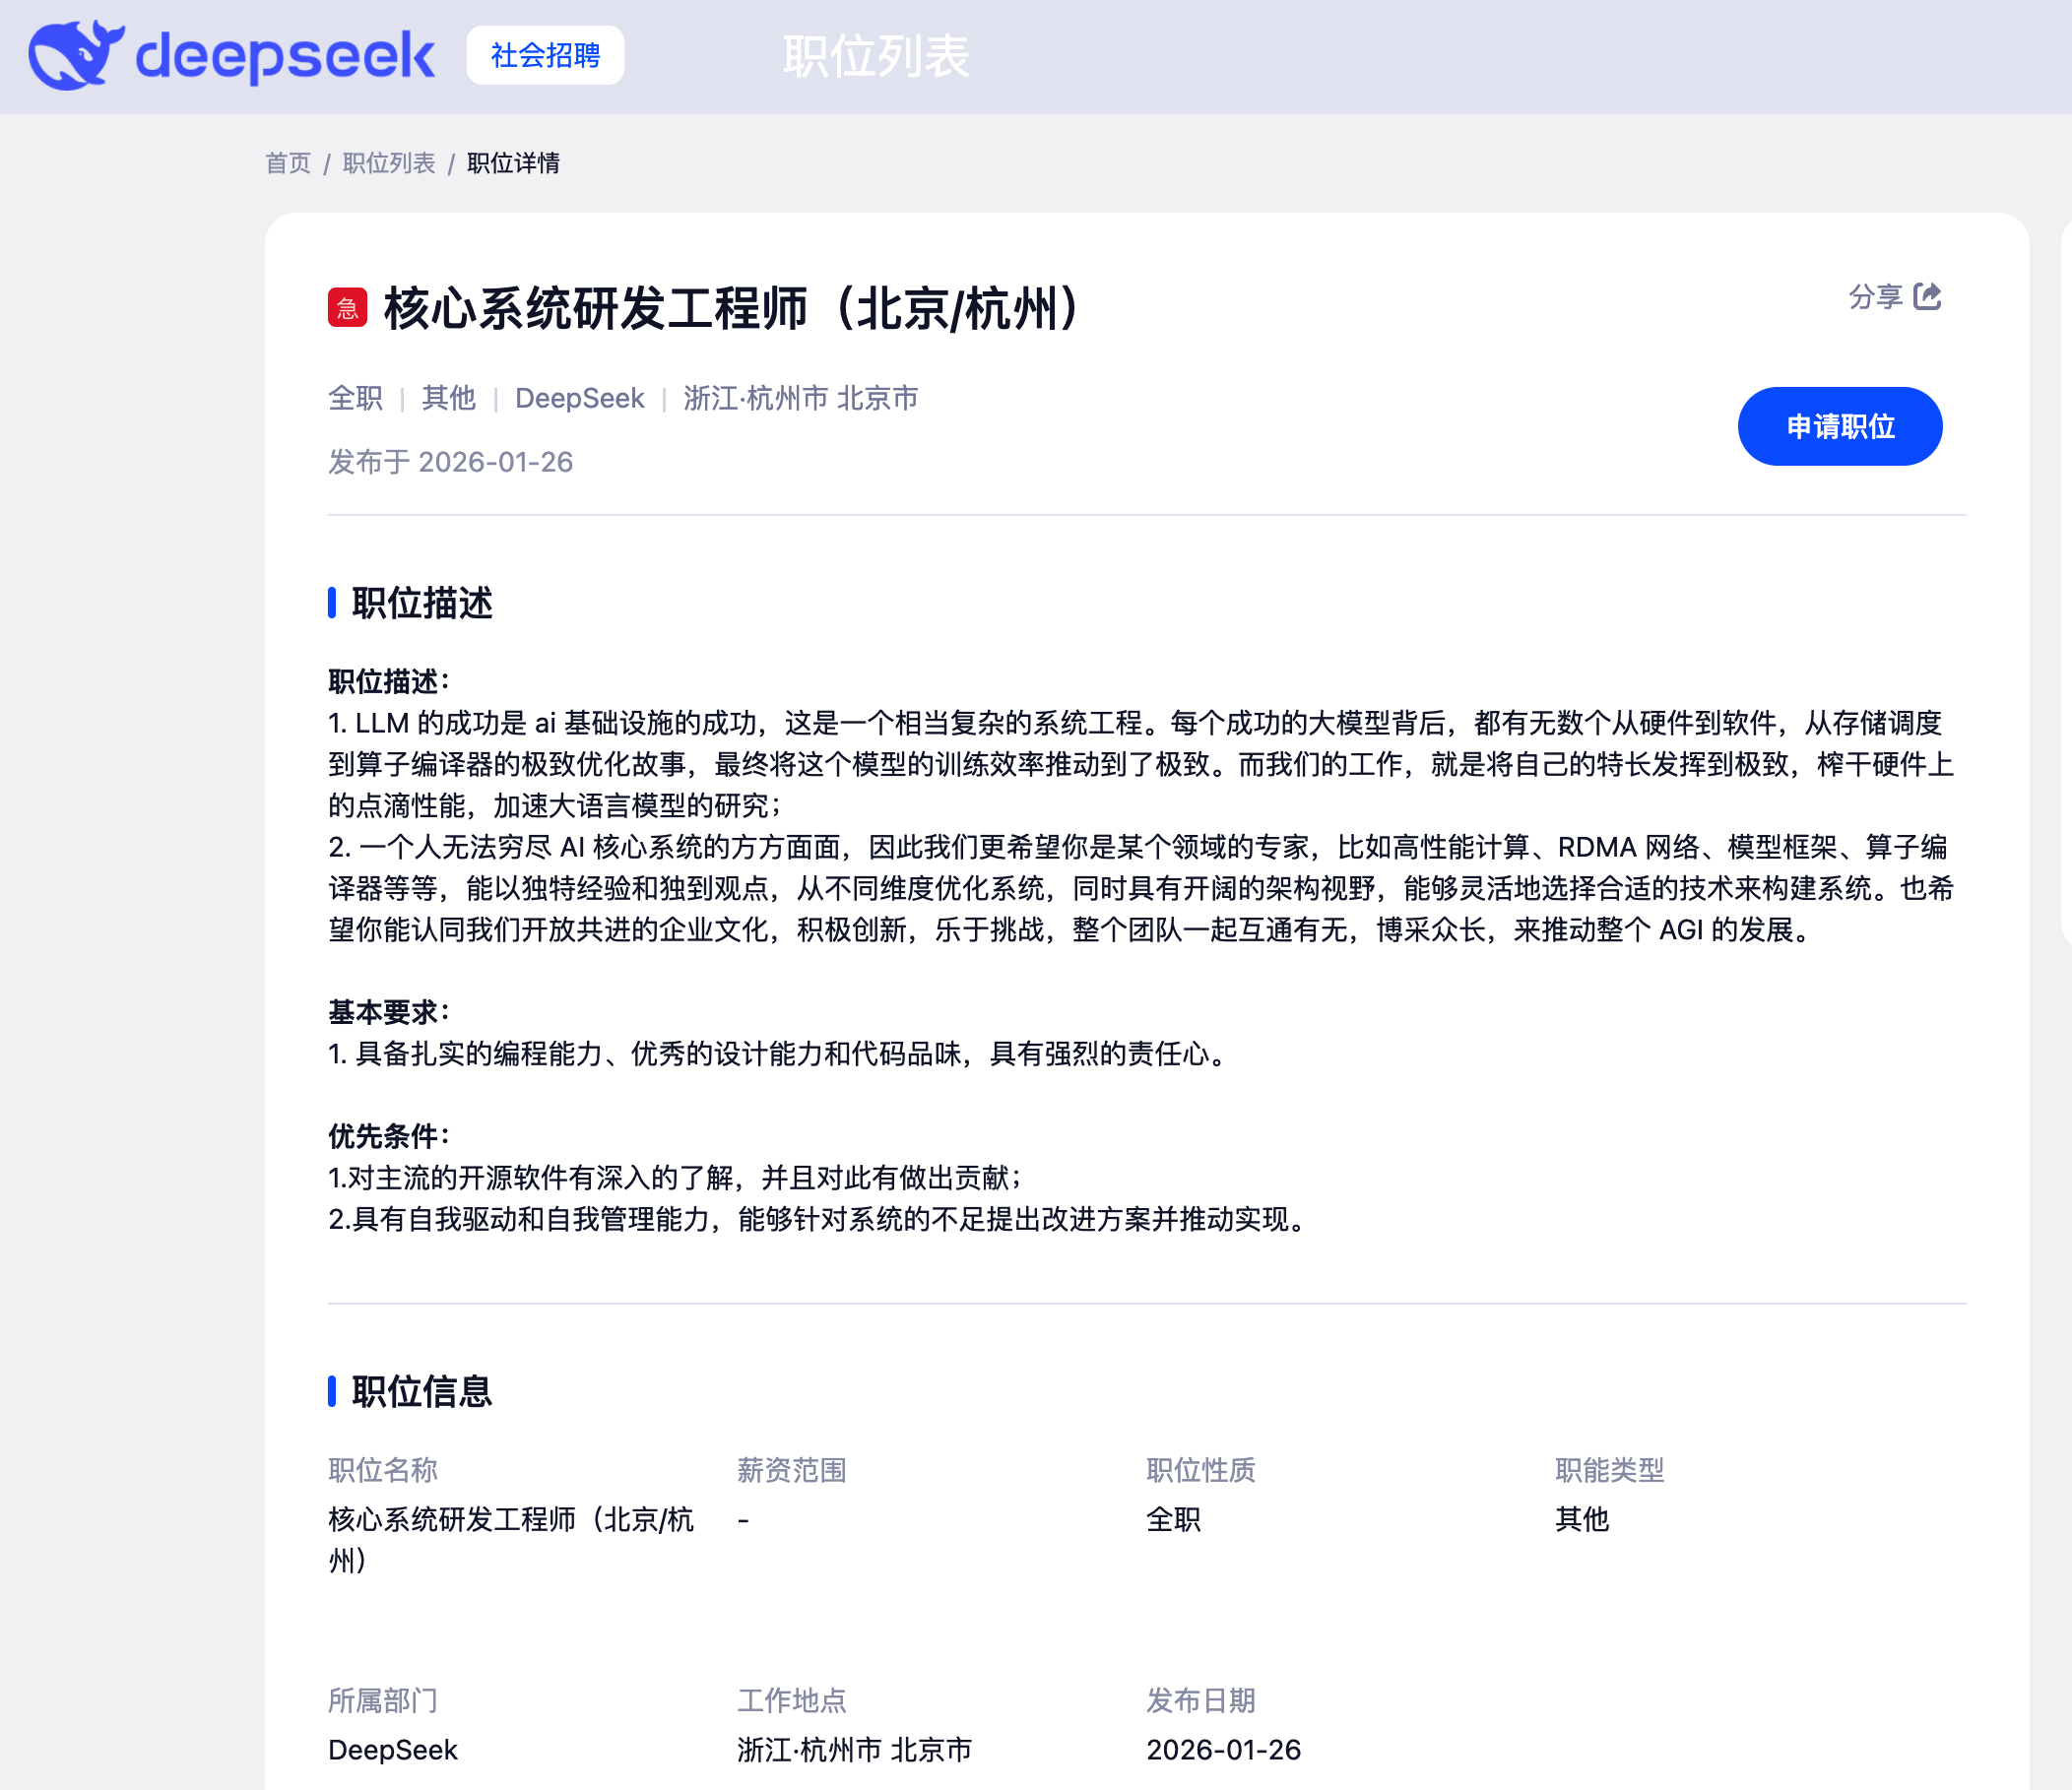Click the 全职 tag under the title
The width and height of the screenshot is (2072, 1790).
click(x=355, y=398)
